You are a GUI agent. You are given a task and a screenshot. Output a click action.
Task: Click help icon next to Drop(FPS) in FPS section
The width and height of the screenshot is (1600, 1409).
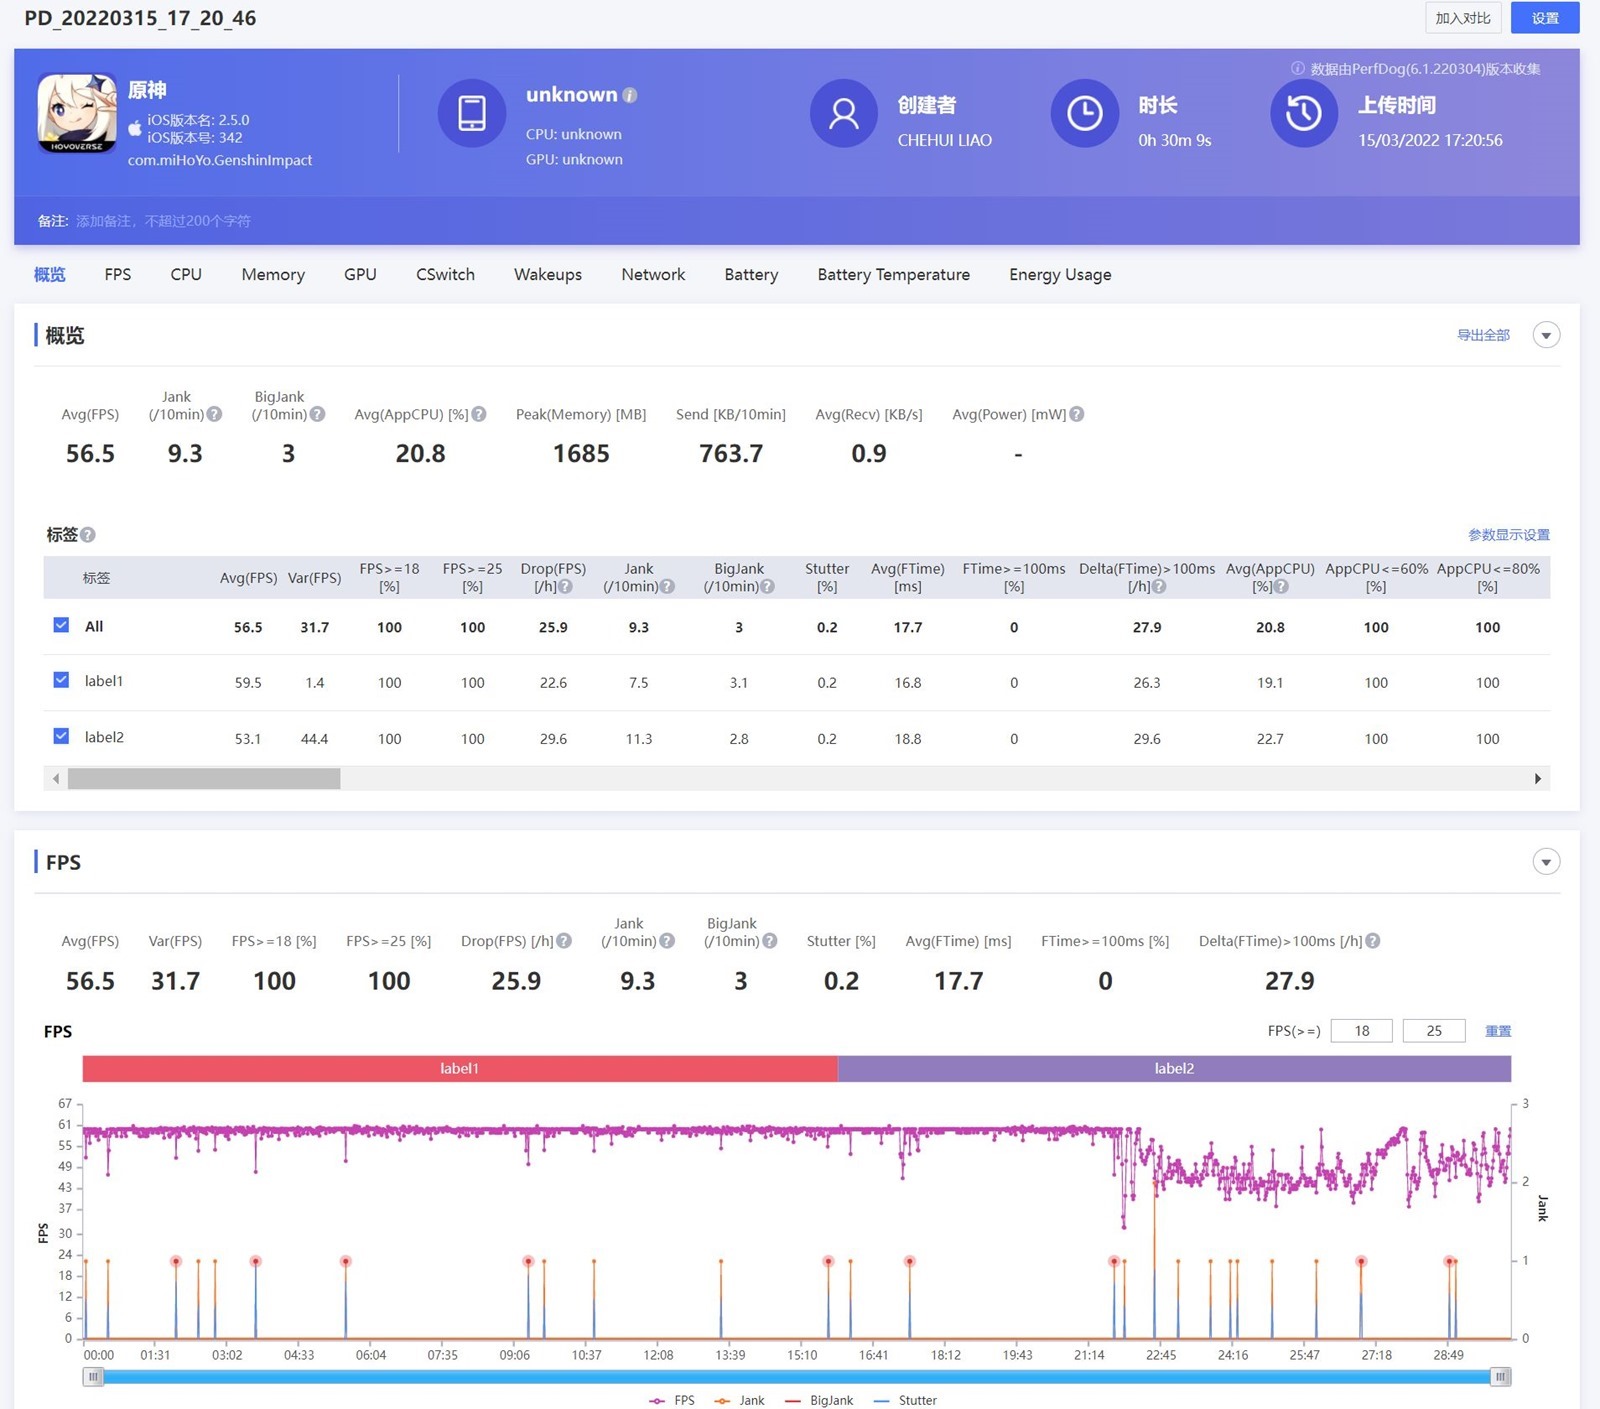click(564, 941)
